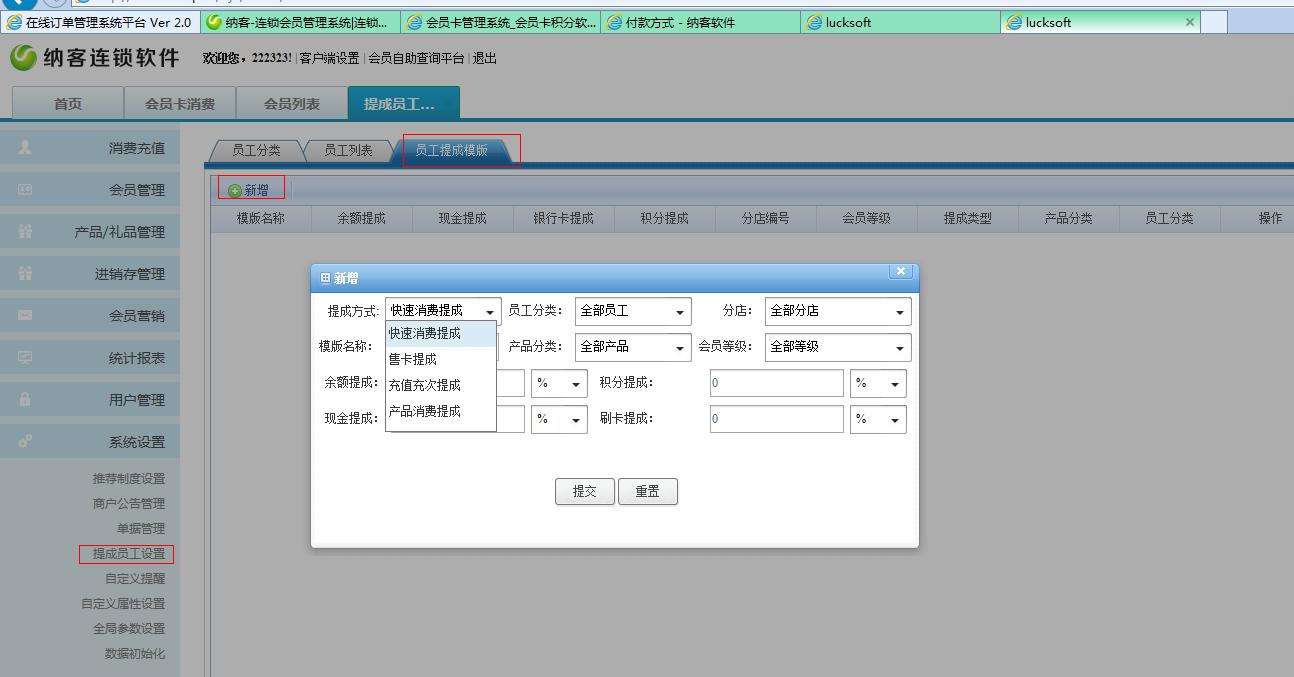The height and width of the screenshot is (677, 1294).
Task: Open the % unit dropdown beside 现金提成
Action: pos(559,419)
